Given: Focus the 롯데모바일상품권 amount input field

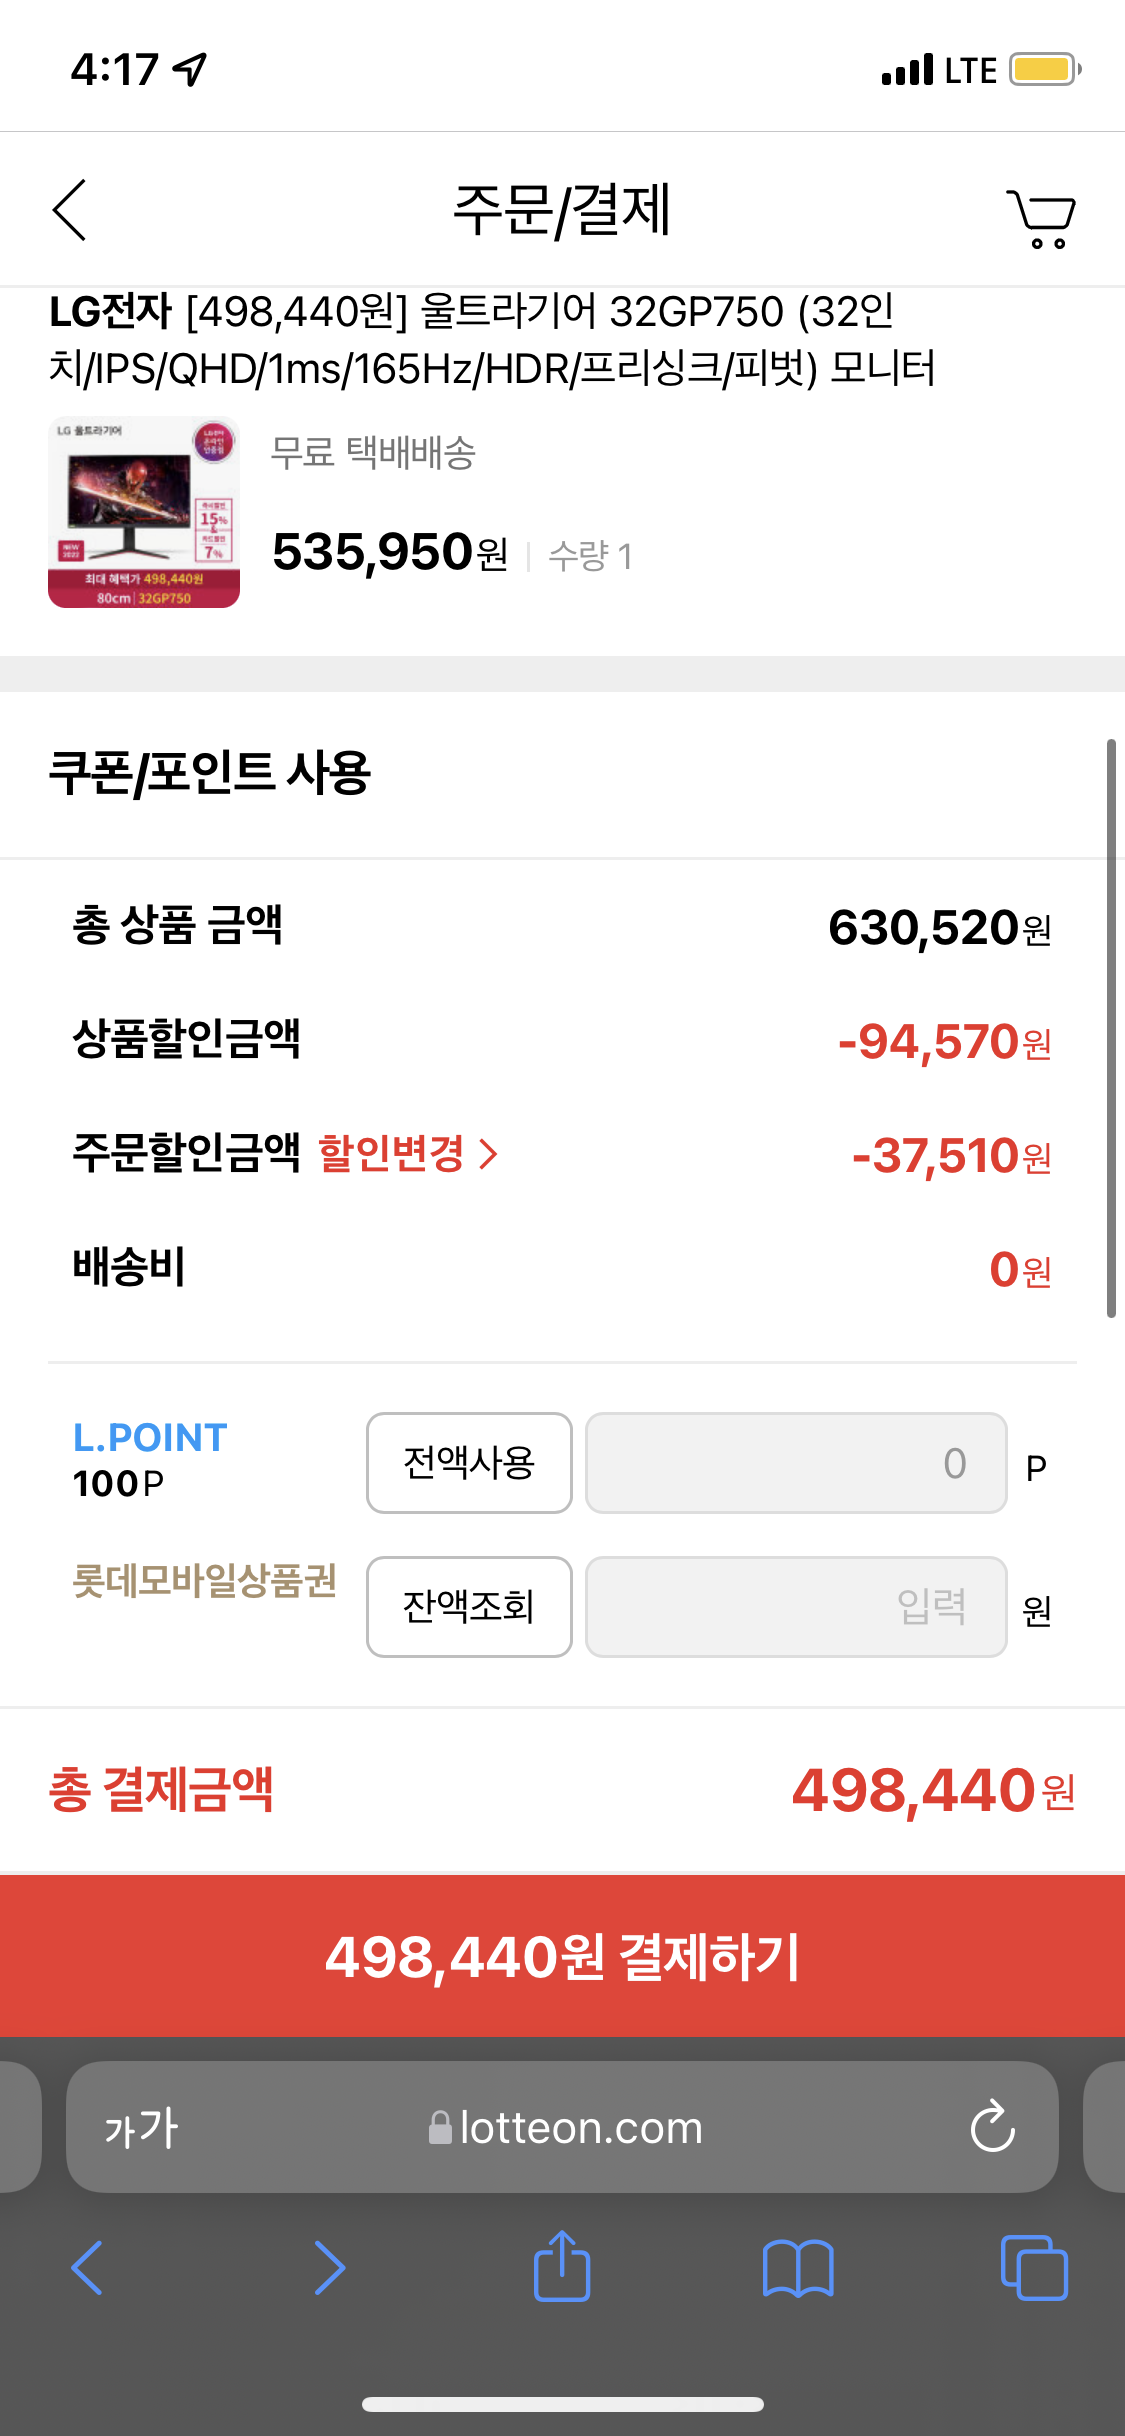Looking at the screenshot, I should [795, 1607].
